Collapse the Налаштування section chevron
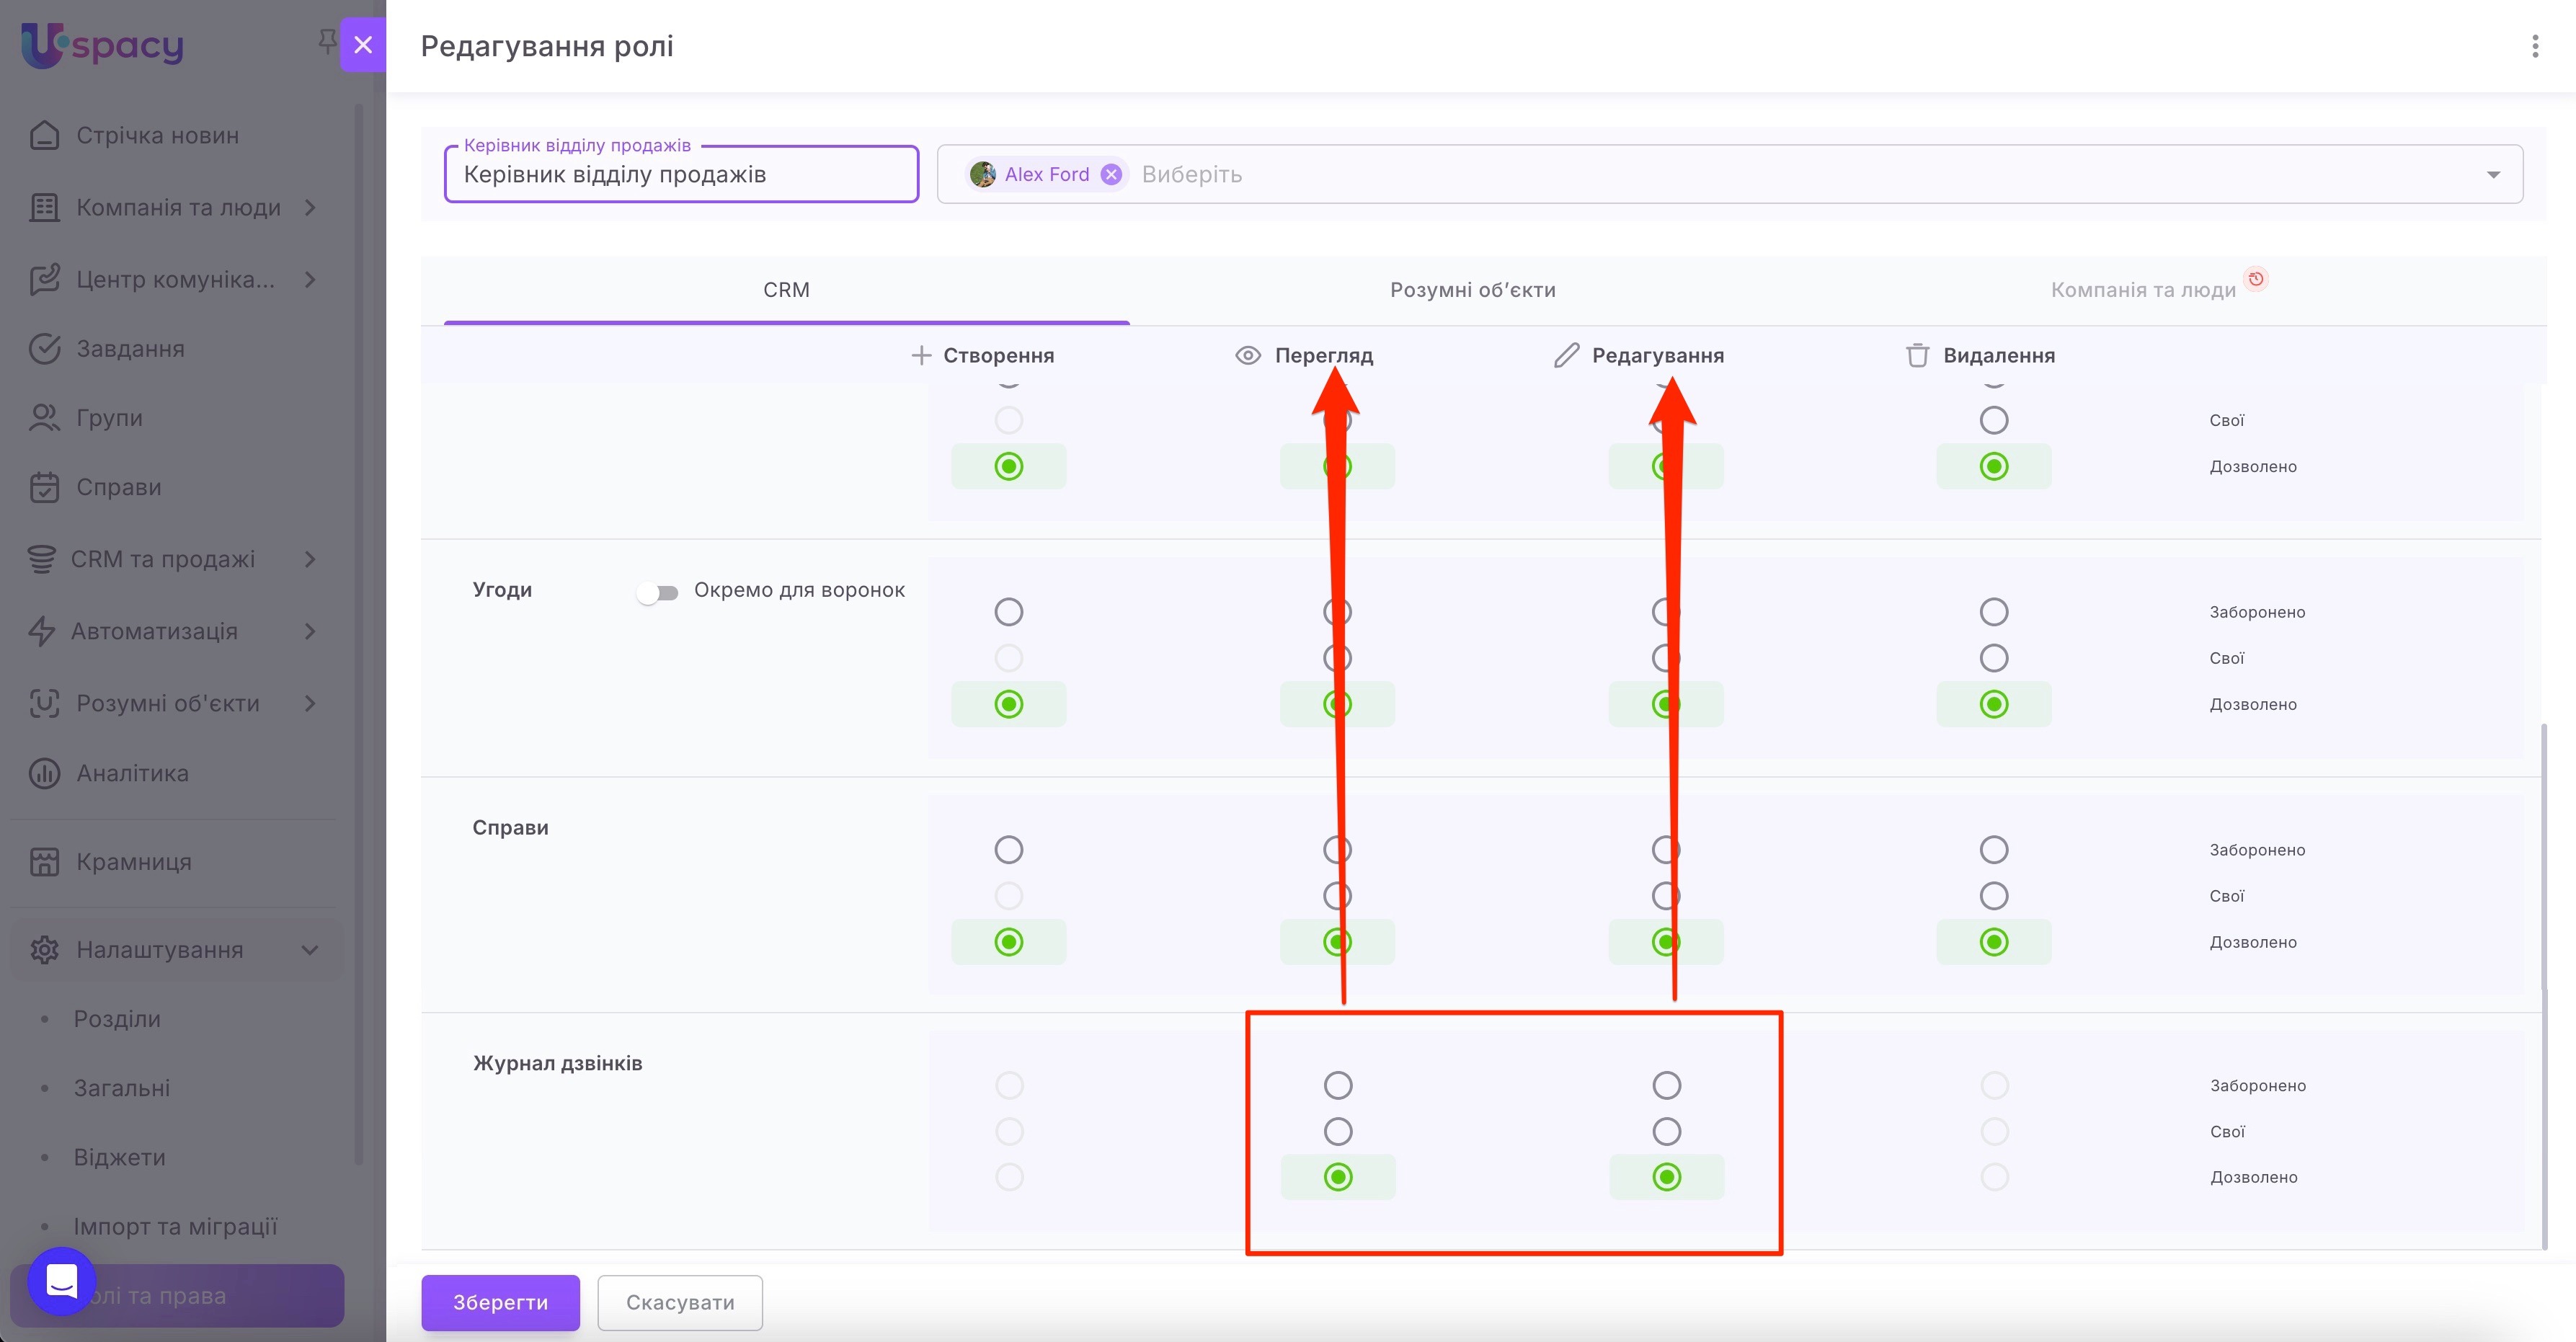Image resolution: width=2576 pixels, height=1342 pixels. pos(310,950)
